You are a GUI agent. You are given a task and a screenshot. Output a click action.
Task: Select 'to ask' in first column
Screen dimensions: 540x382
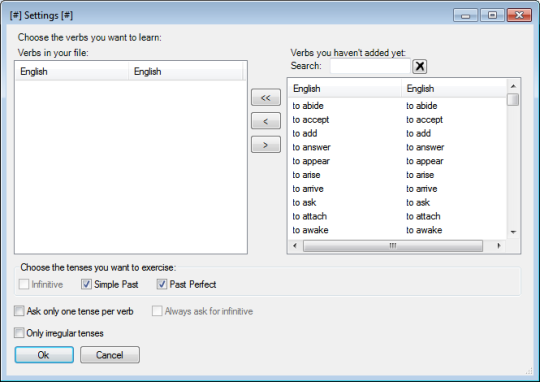click(x=304, y=202)
